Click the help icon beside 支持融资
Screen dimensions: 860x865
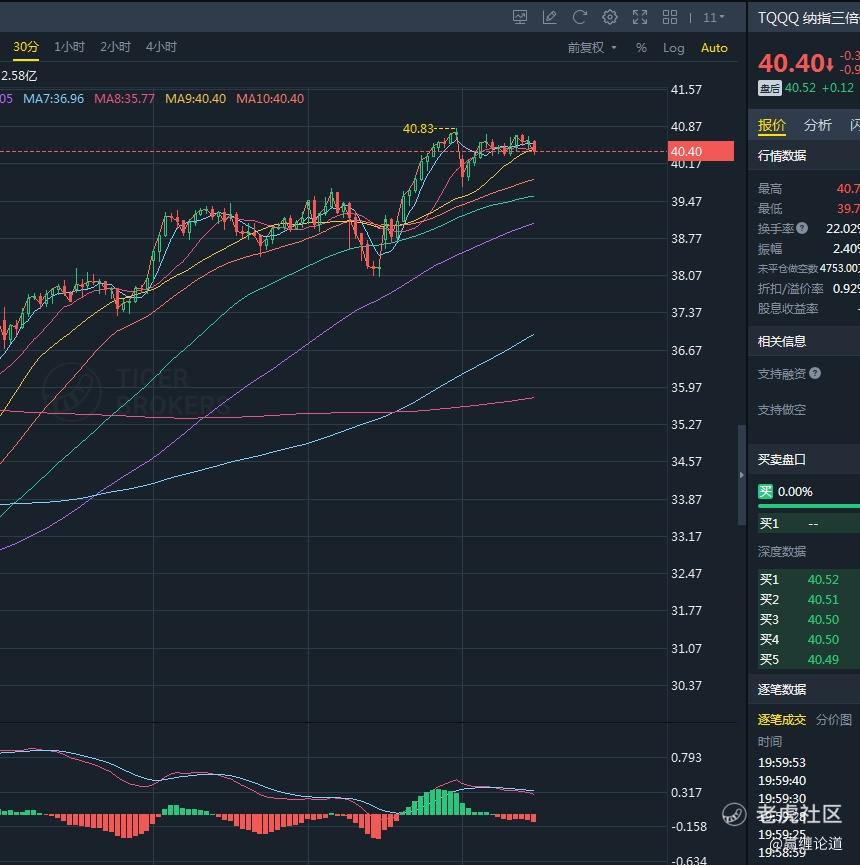coord(815,373)
